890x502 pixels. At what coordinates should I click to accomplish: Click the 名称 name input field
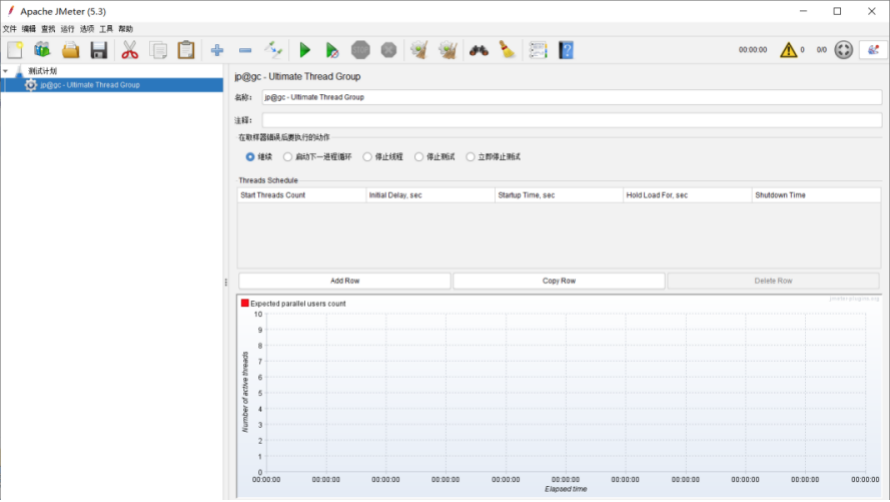(x=572, y=97)
